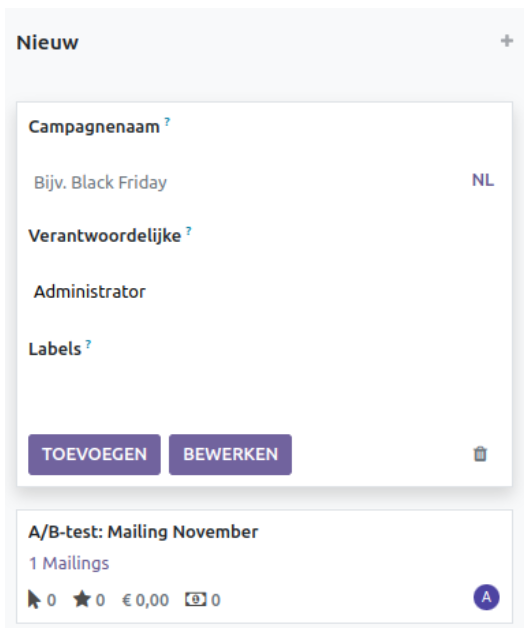Click the plus icon in Nieuw column

pos(507,41)
